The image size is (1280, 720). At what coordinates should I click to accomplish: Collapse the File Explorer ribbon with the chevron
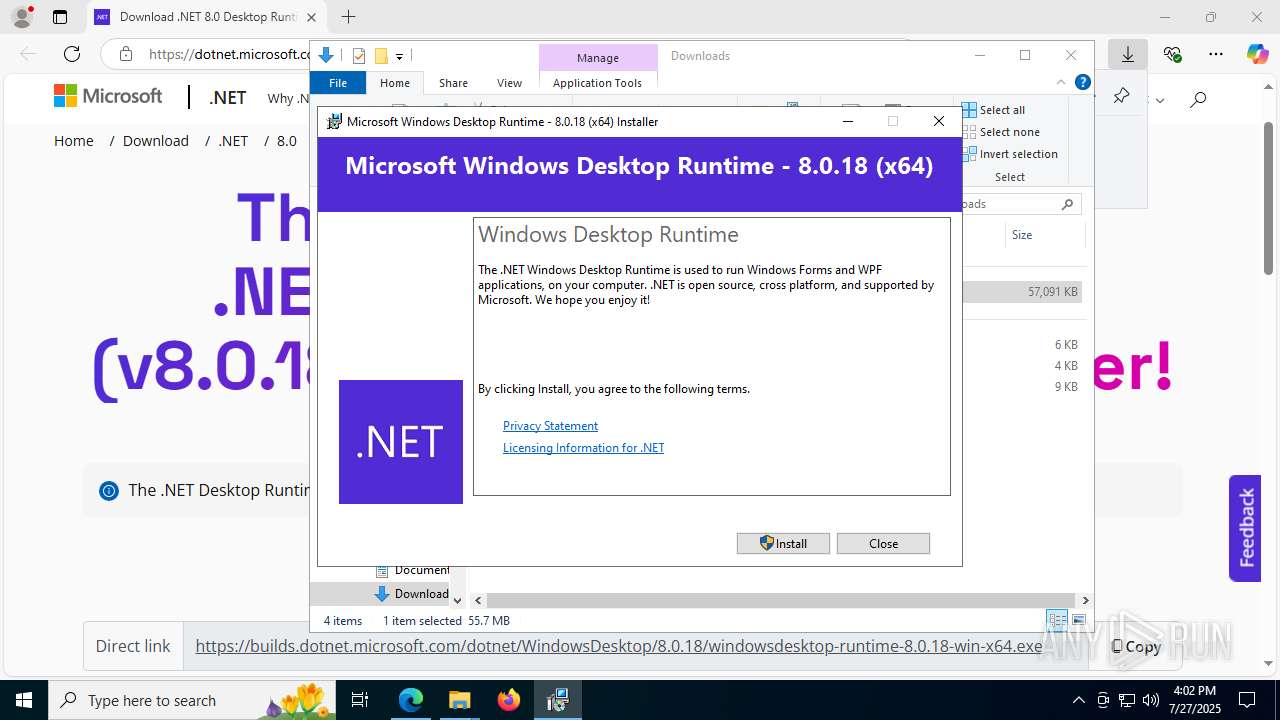[1061, 83]
